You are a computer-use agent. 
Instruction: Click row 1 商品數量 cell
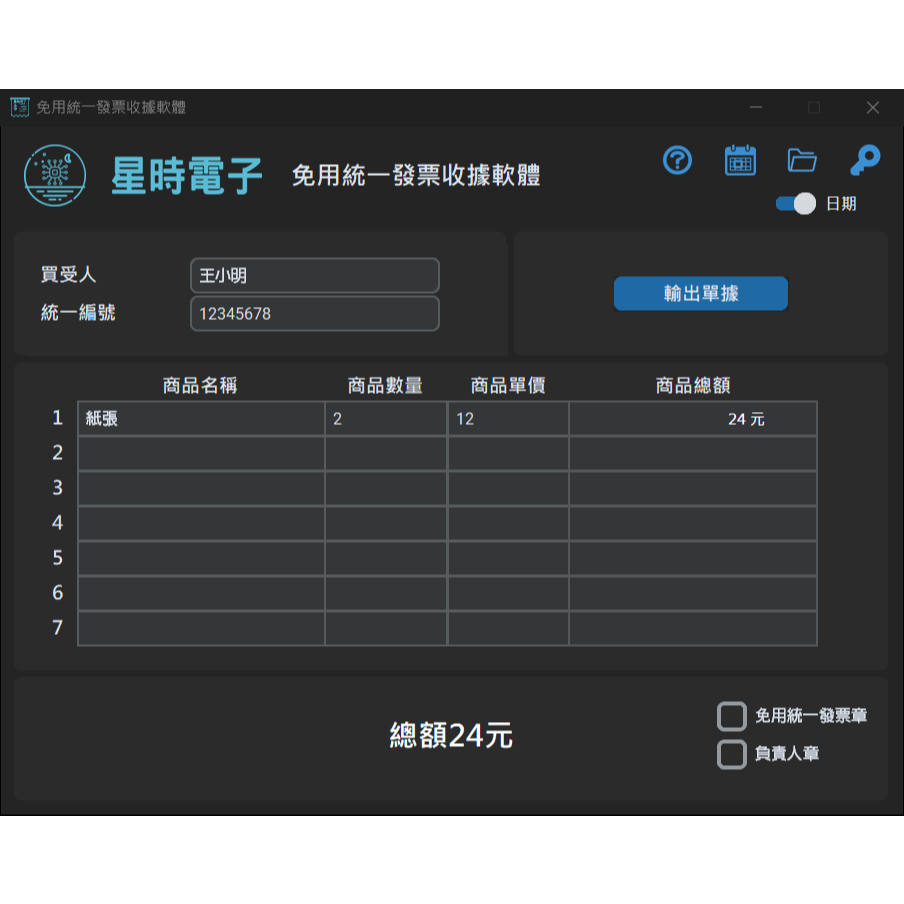(386, 419)
